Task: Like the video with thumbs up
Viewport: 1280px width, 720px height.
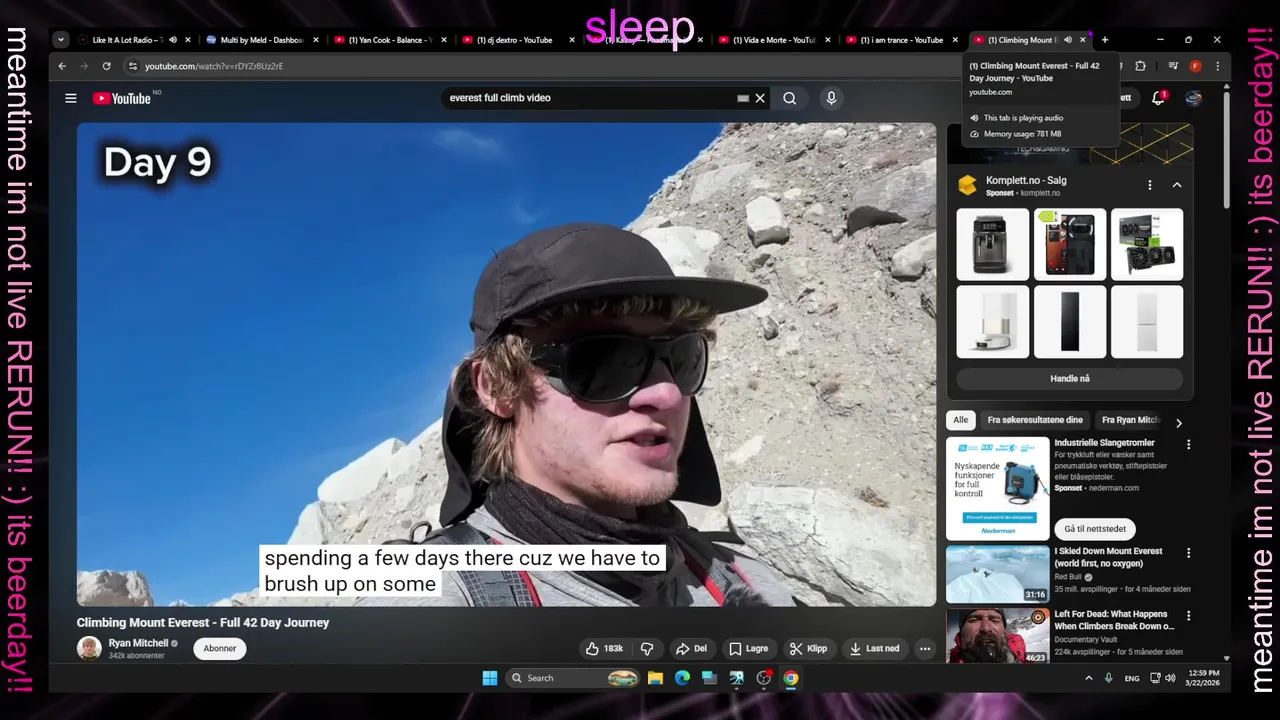Action: 604,648
